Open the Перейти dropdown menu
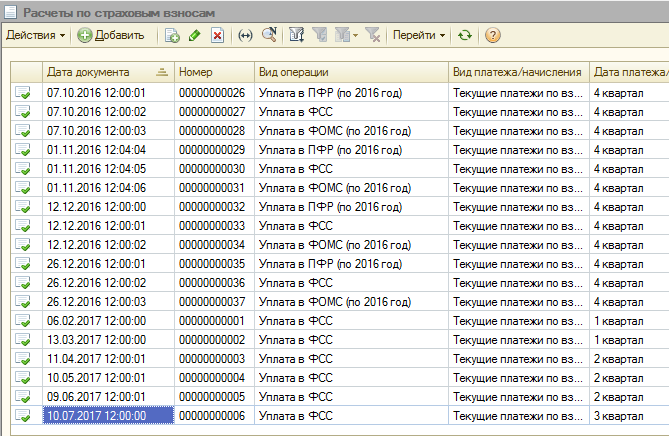Image resolution: width=669 pixels, height=436 pixels. coord(419,35)
